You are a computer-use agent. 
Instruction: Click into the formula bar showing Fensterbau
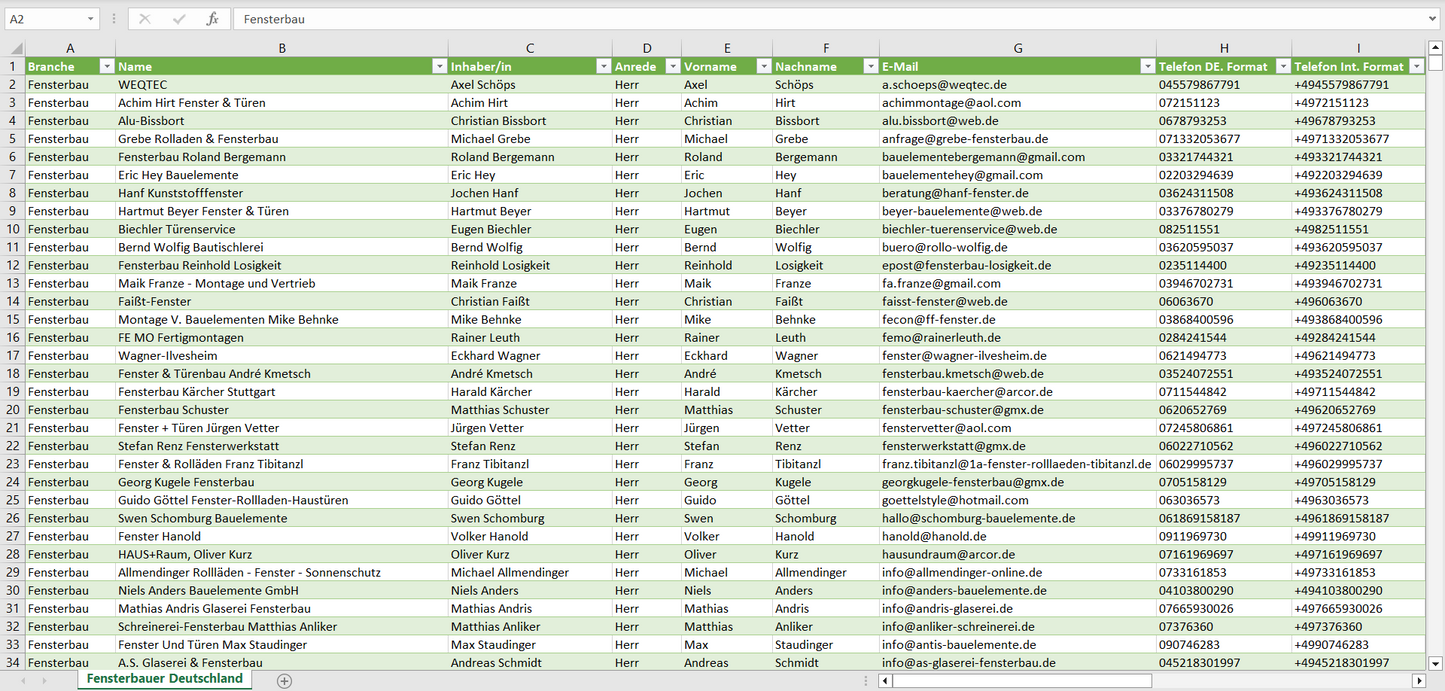[800, 19]
